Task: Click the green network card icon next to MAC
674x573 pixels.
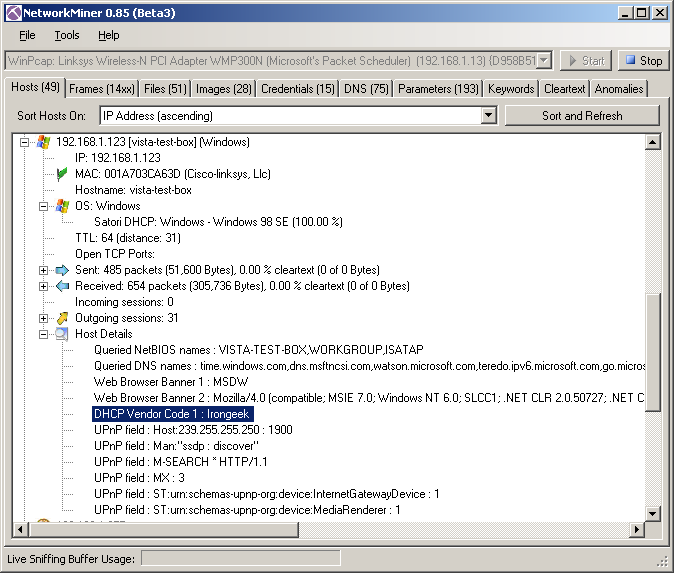Action: click(x=62, y=174)
